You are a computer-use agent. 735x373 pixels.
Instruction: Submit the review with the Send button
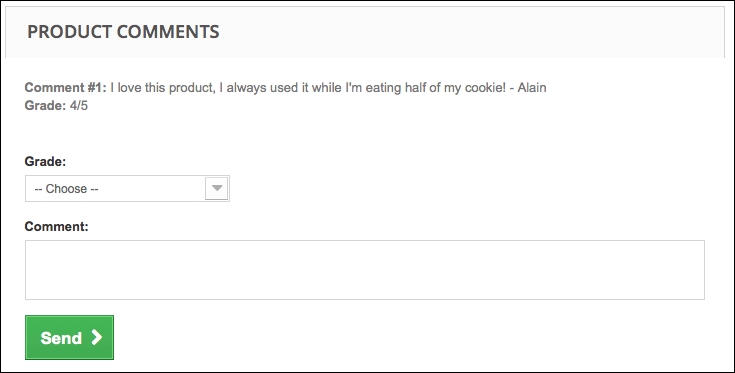(x=69, y=337)
